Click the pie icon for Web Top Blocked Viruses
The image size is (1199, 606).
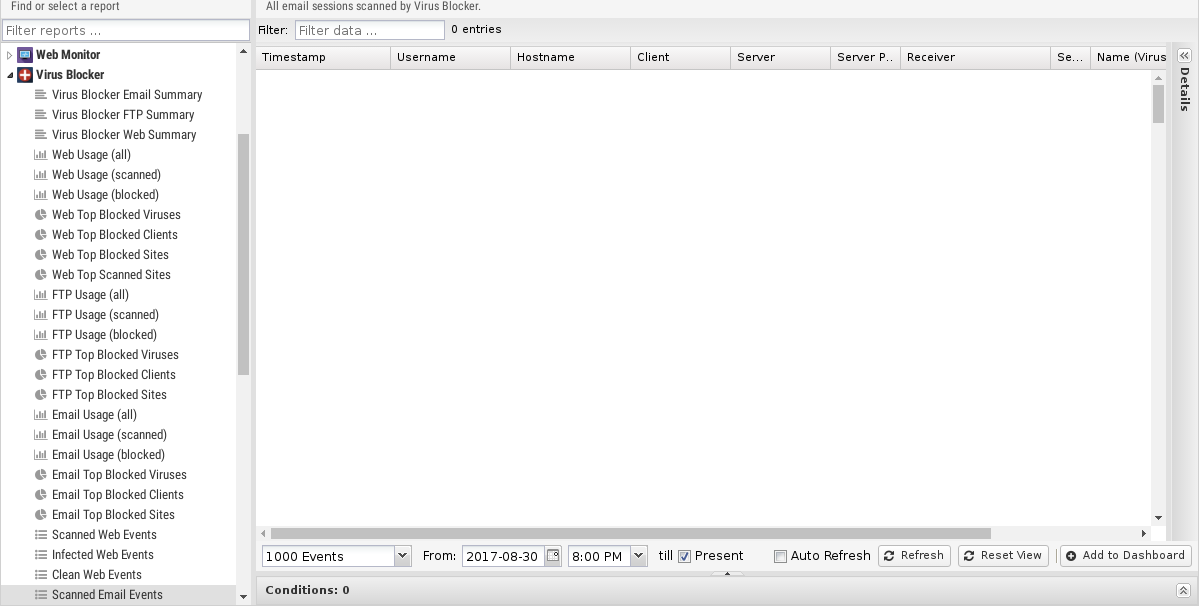pos(41,215)
